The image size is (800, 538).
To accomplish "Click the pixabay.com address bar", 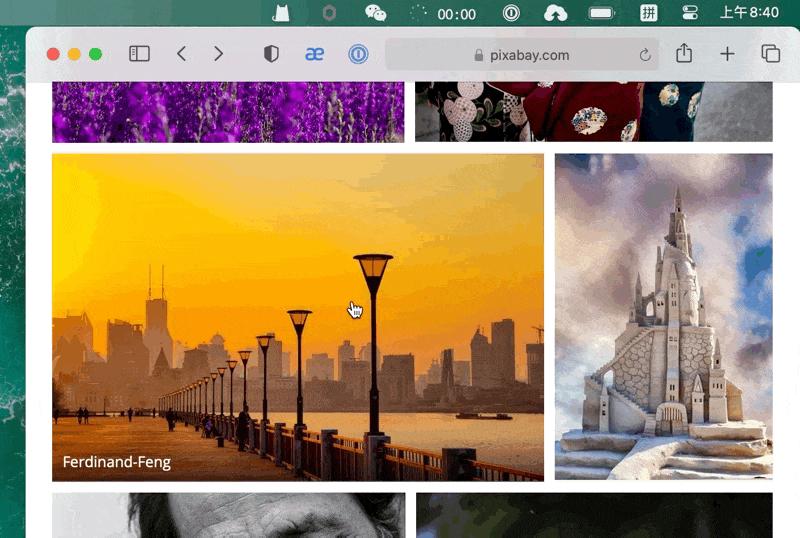I will (520, 55).
